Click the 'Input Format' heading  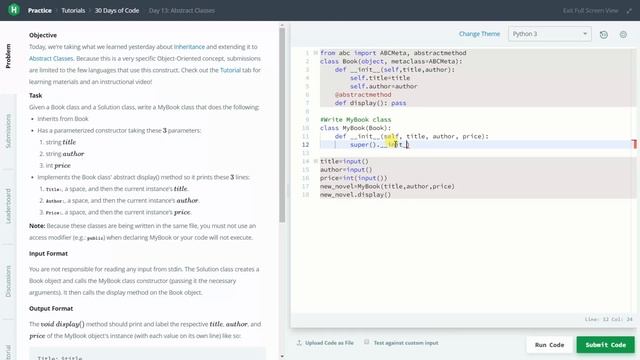click(48, 253)
